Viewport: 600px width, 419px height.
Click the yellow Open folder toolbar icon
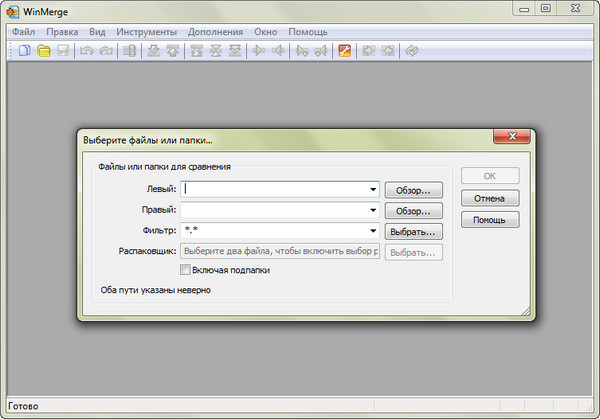point(44,51)
